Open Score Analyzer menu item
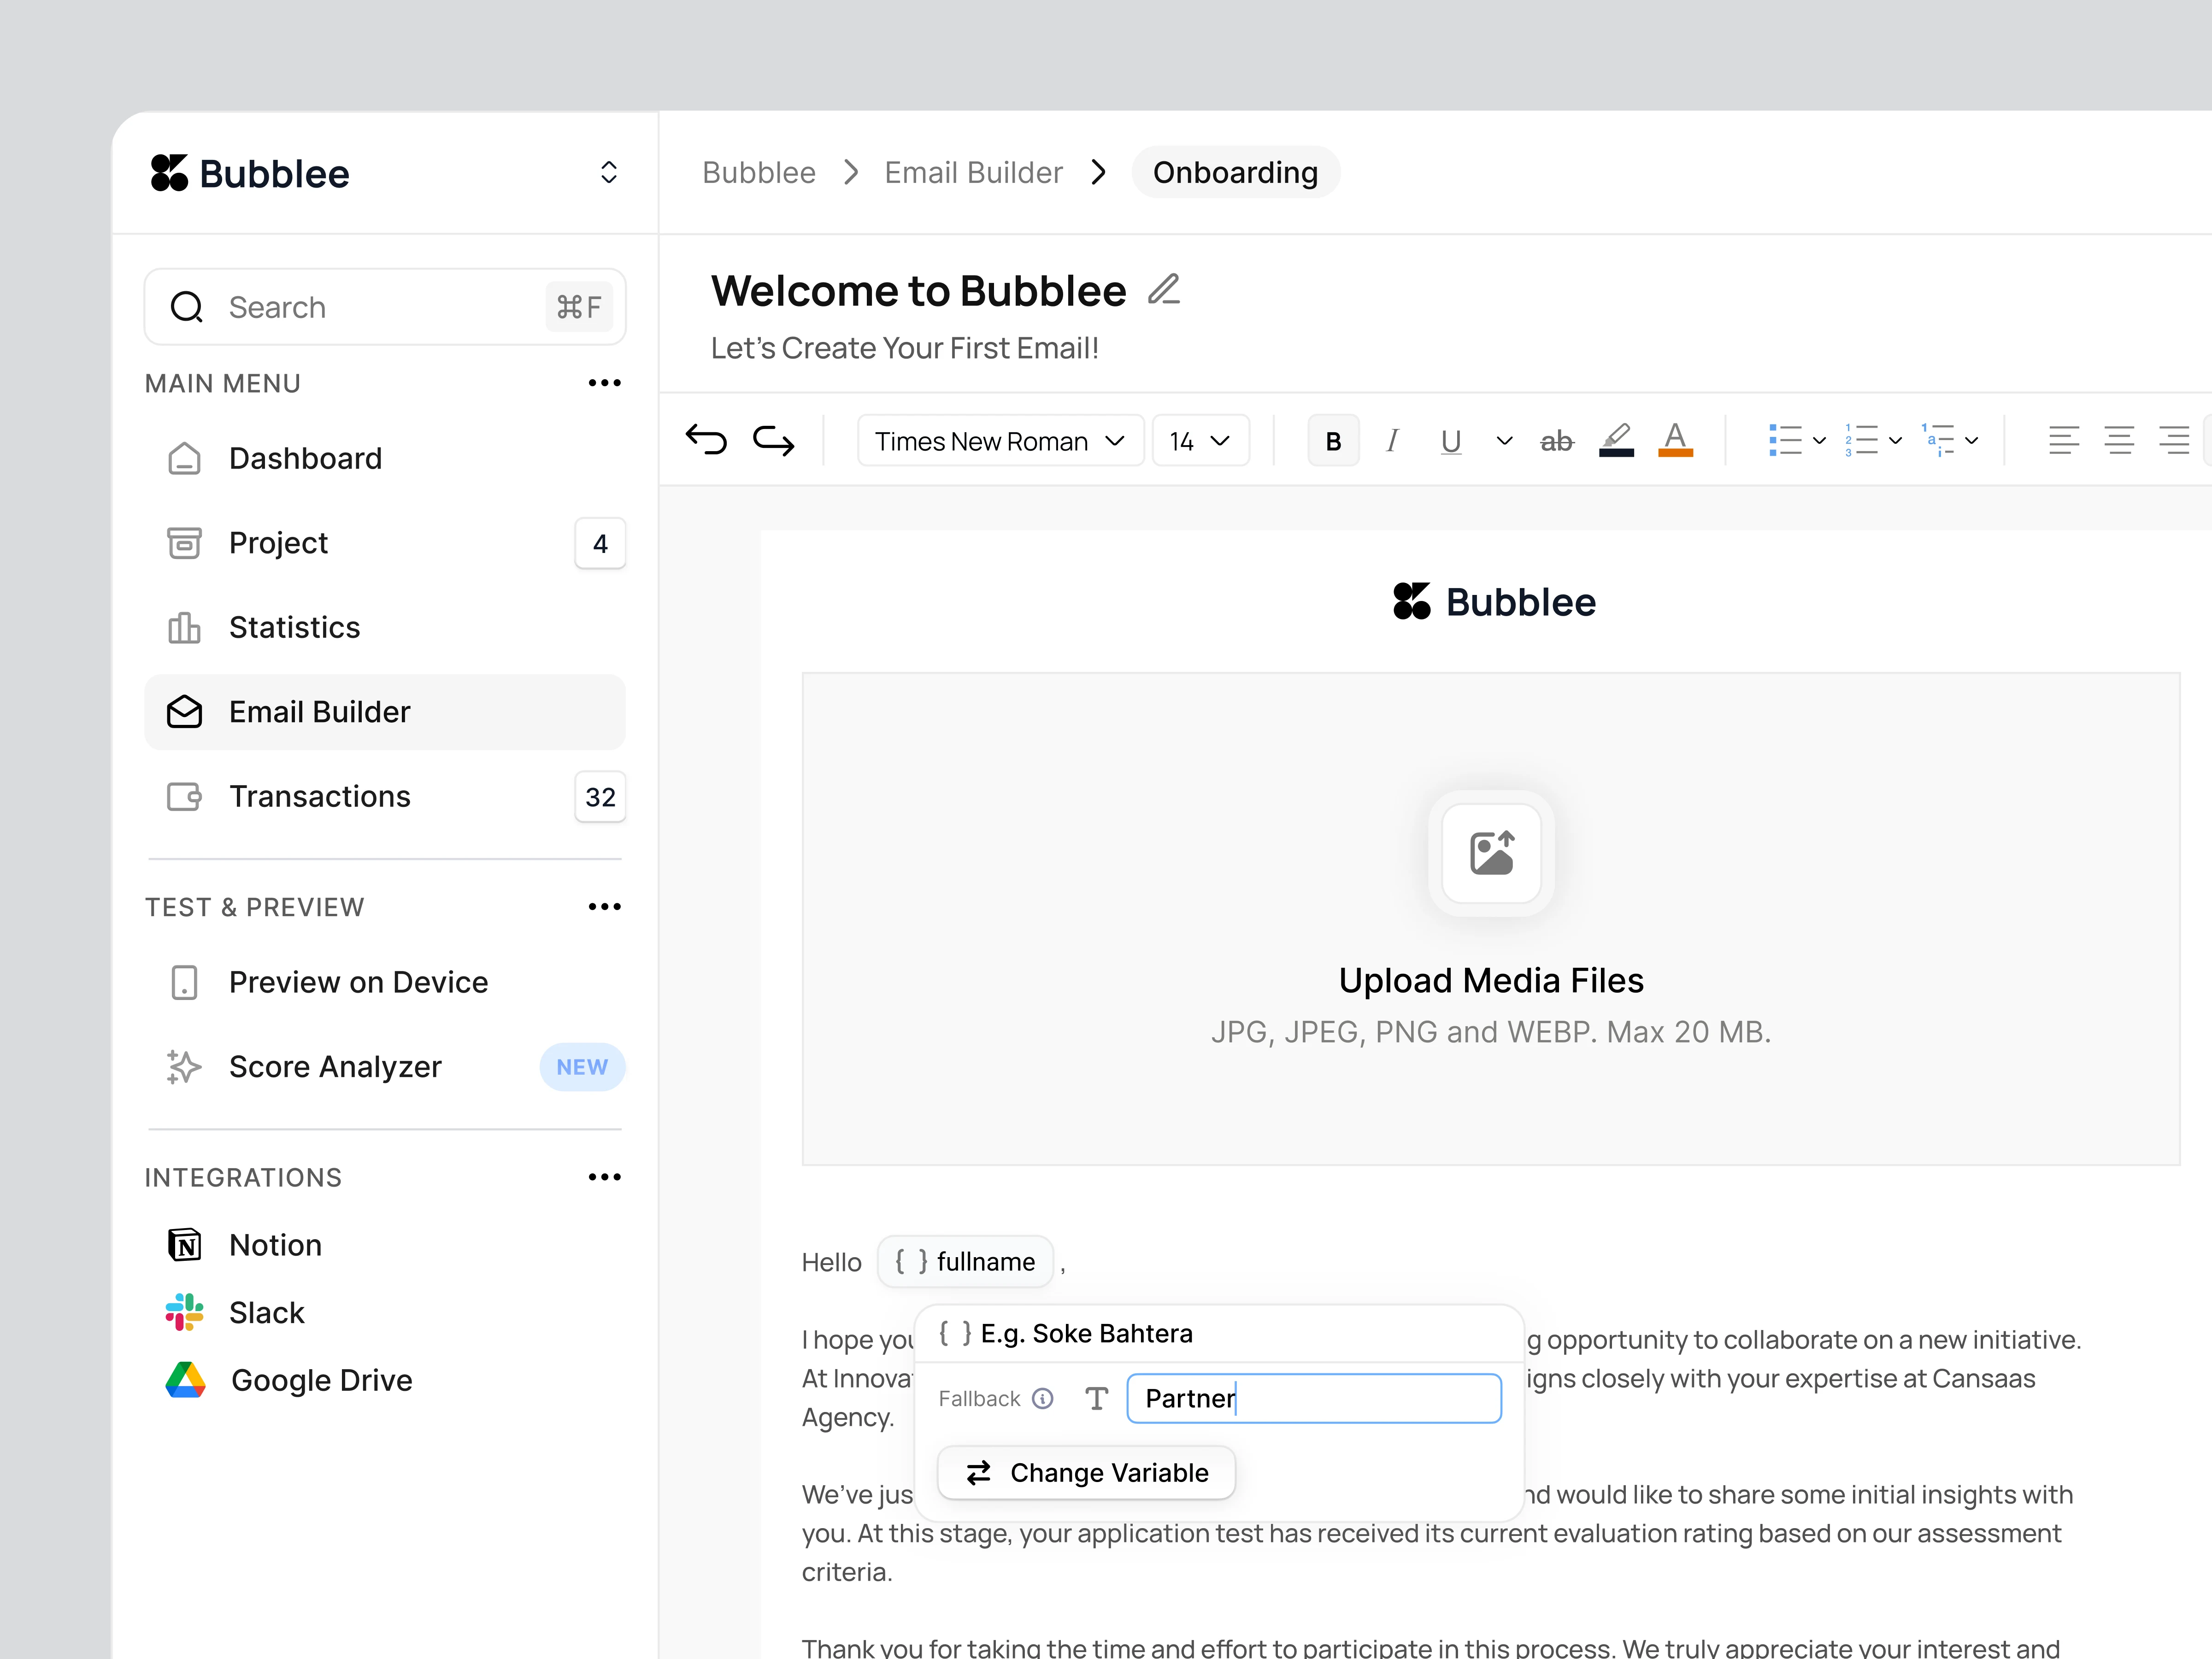 coord(335,1067)
